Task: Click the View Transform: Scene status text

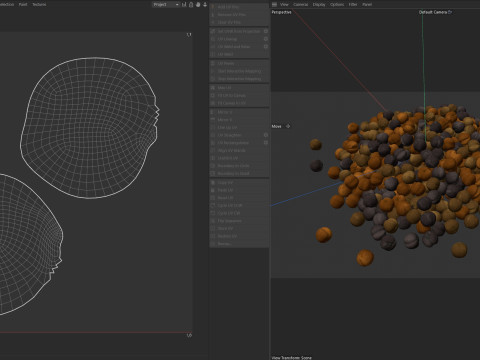Action: coord(292,358)
